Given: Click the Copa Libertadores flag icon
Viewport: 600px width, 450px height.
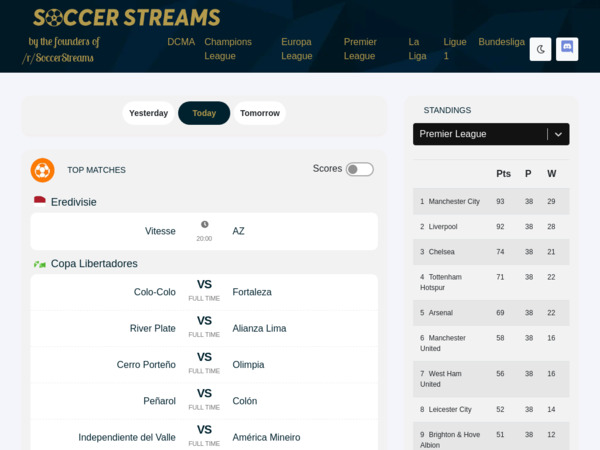Looking at the screenshot, I should coord(40,264).
